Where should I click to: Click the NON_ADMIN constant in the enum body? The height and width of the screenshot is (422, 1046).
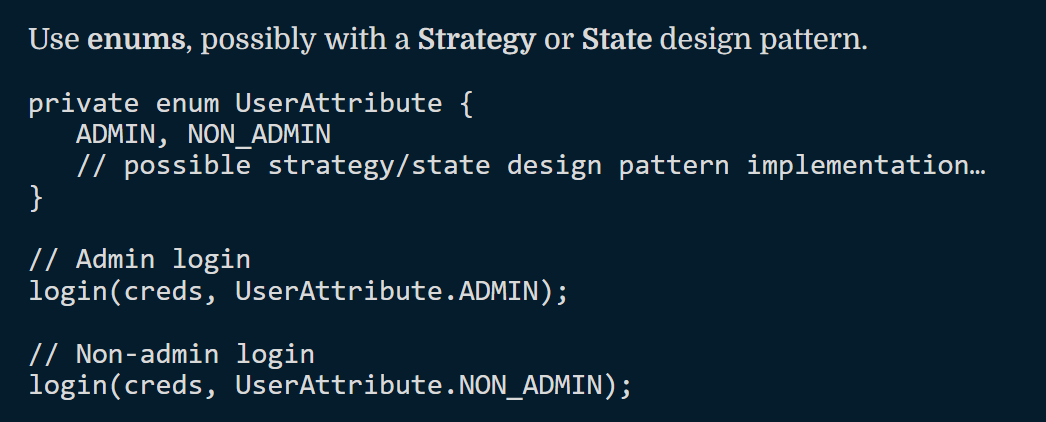tap(259, 135)
